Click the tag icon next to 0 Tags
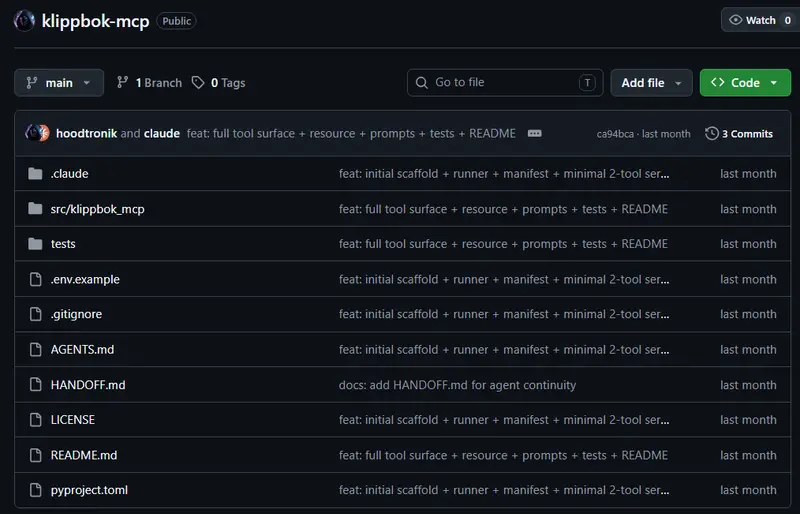The image size is (800, 514). (198, 83)
